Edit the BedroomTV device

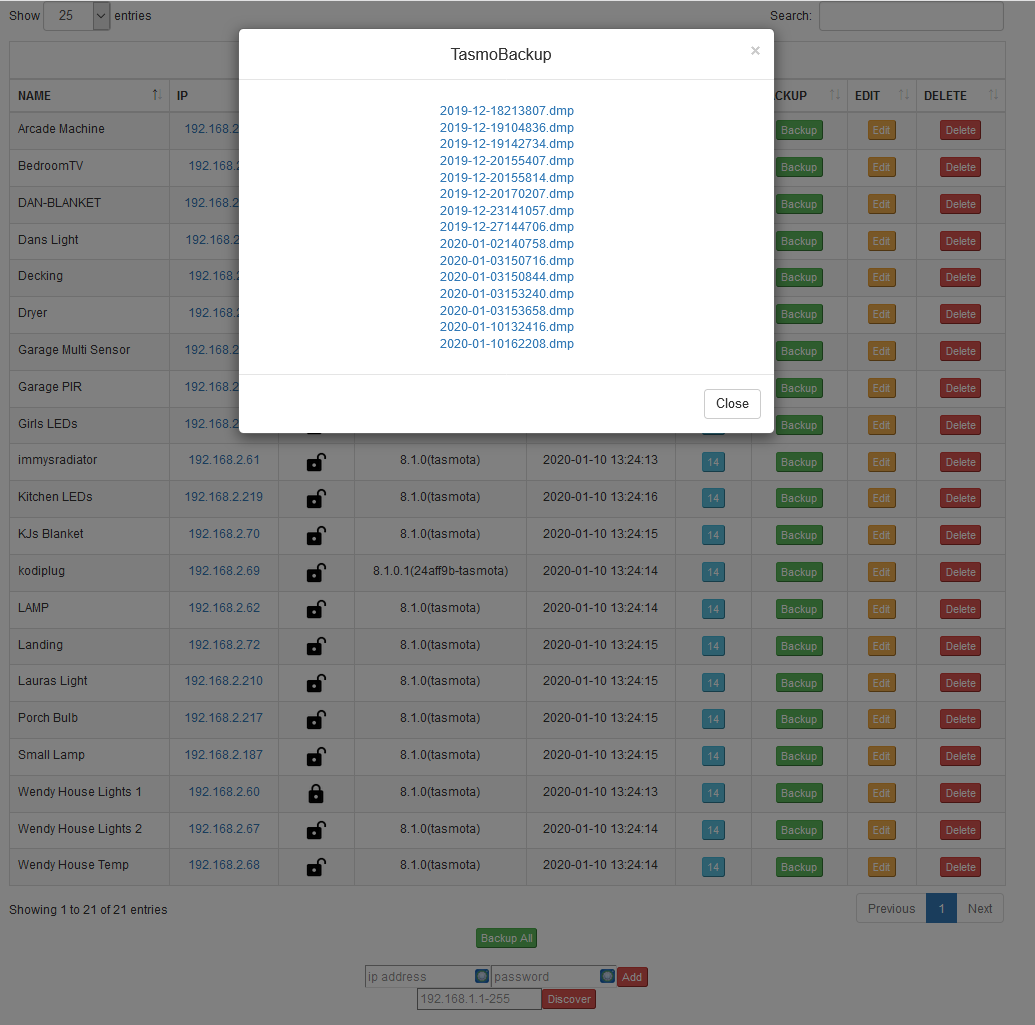tap(881, 167)
